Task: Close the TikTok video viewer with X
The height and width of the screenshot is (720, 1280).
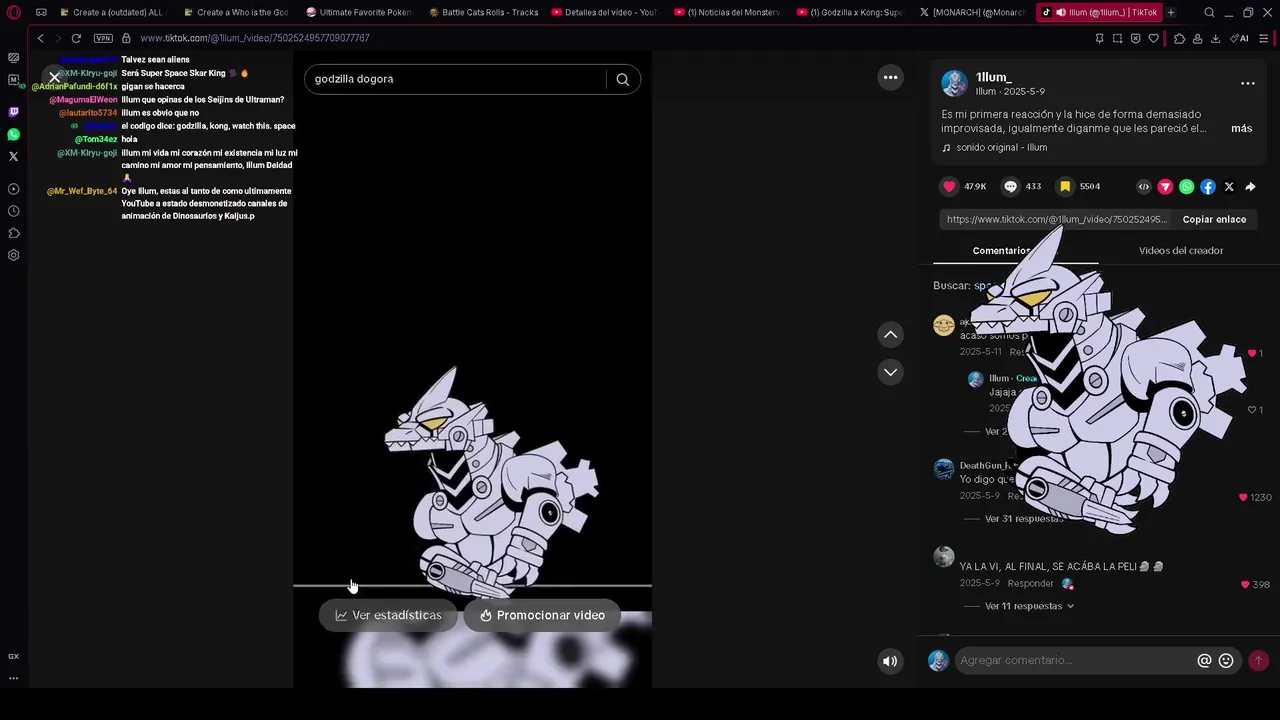Action: click(x=54, y=77)
